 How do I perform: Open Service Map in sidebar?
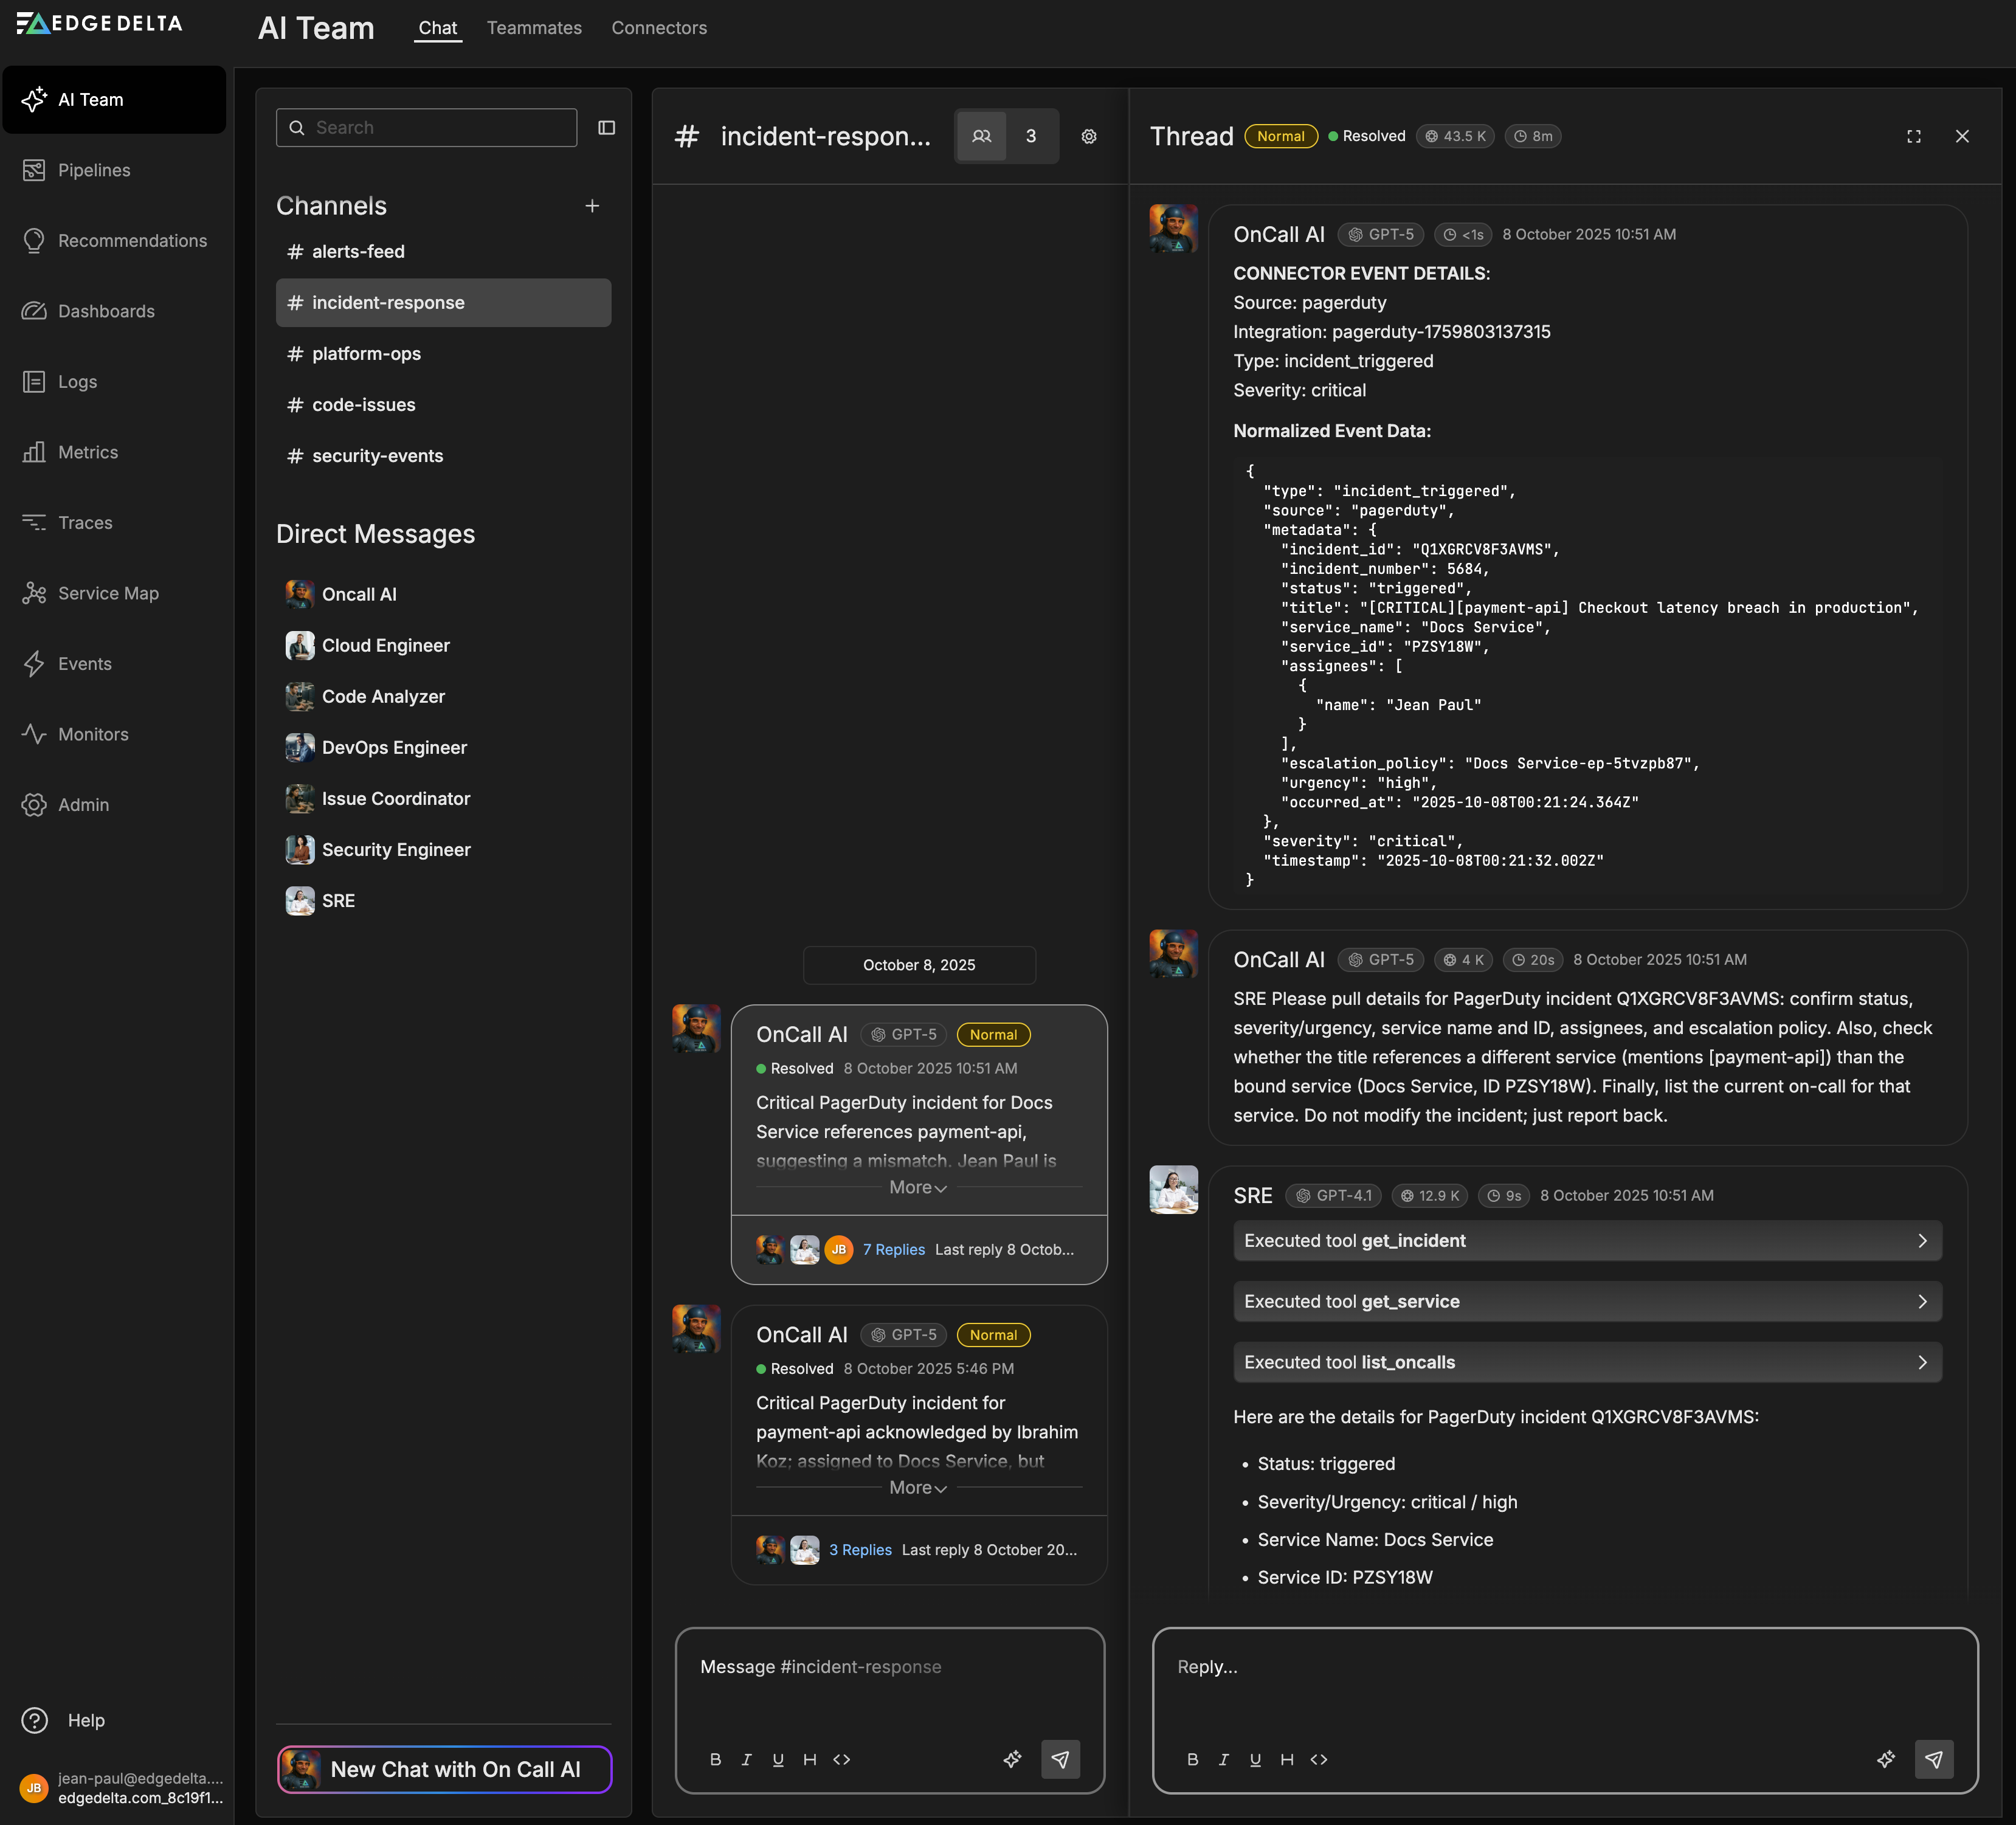(107, 593)
